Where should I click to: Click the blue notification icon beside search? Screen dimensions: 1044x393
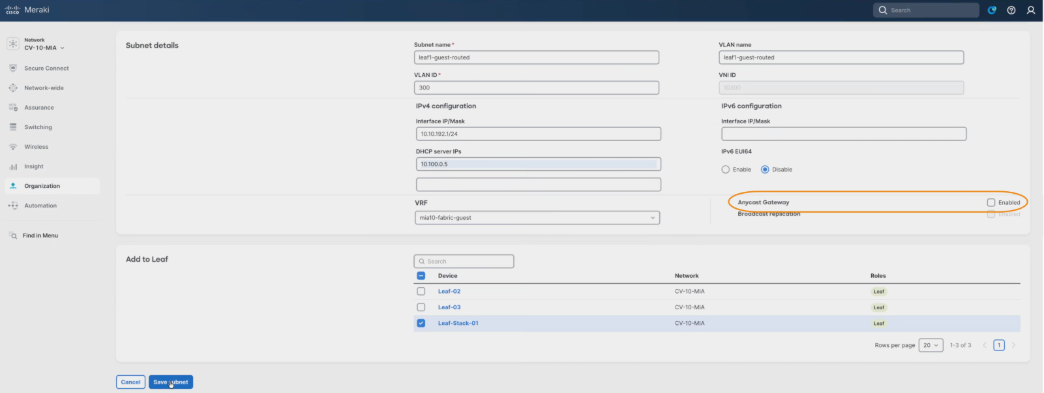click(991, 11)
